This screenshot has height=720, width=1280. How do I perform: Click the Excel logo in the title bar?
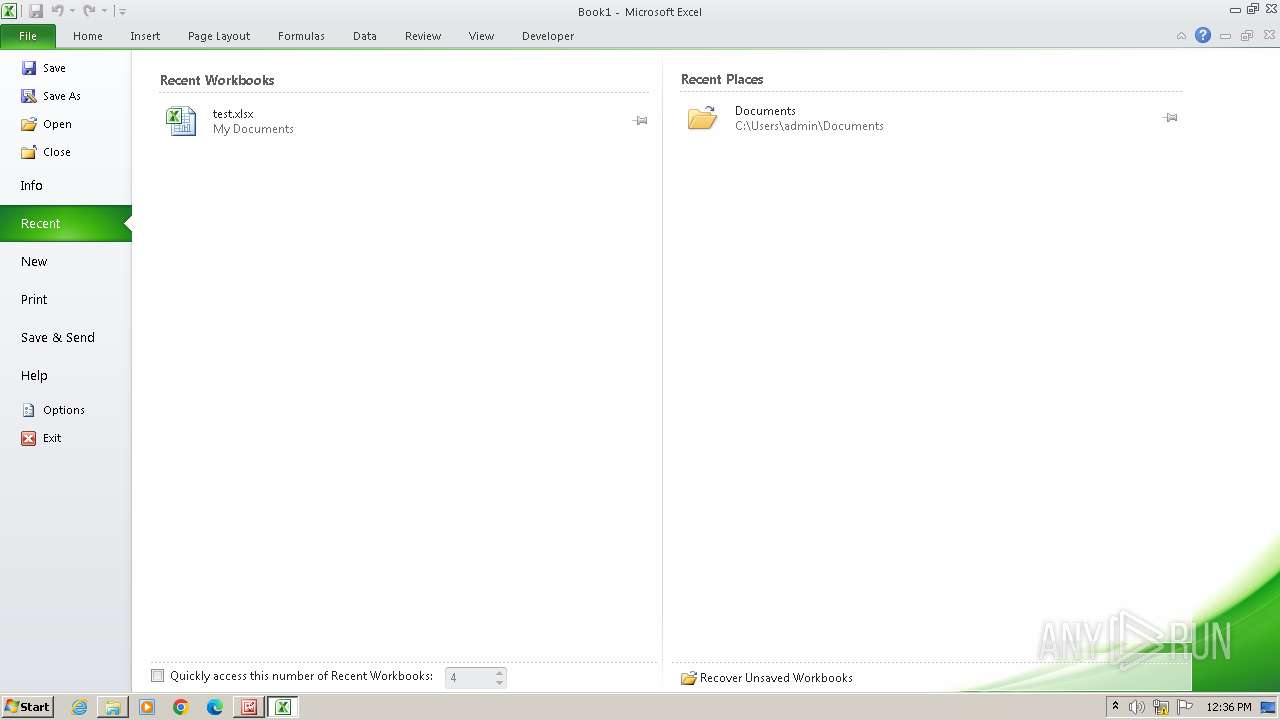[9, 11]
